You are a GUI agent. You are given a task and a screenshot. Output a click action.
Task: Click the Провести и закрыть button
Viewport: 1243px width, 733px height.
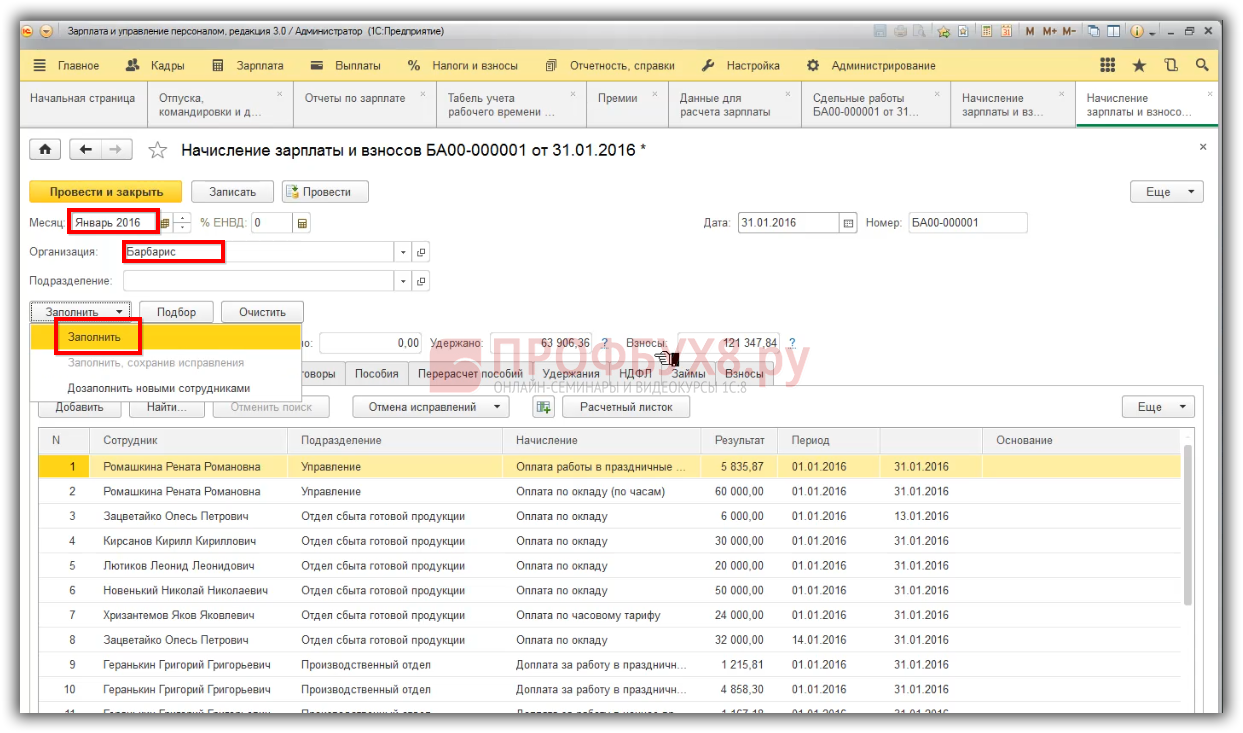[x=105, y=192]
